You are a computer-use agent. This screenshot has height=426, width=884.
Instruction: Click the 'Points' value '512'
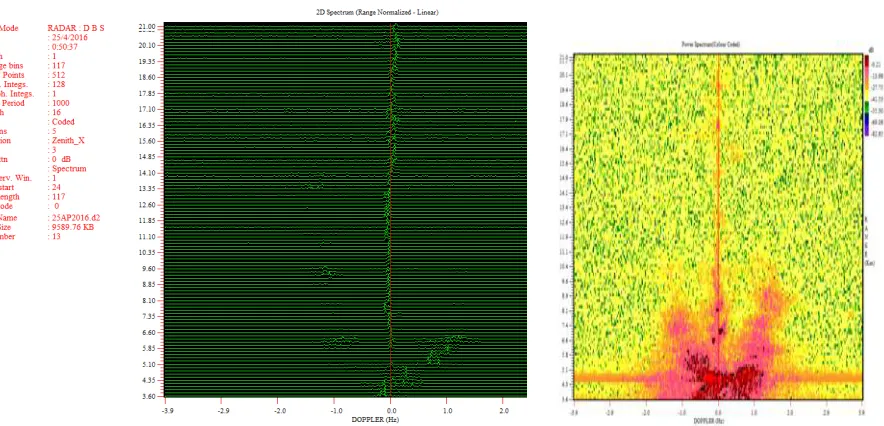57,75
